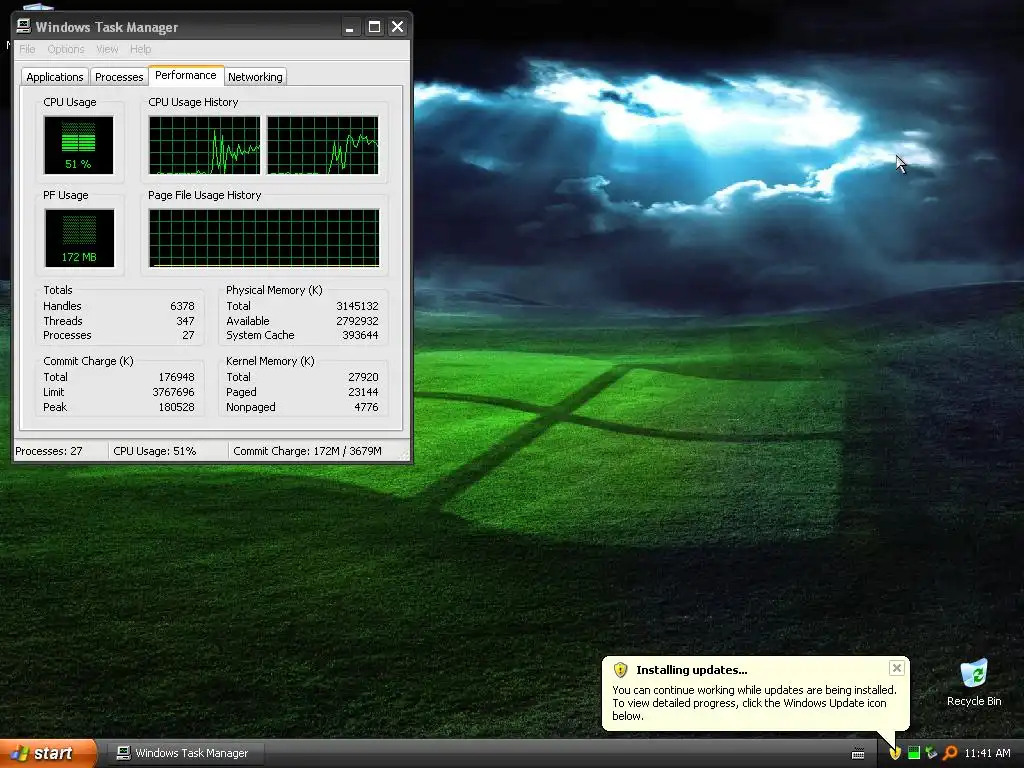Click the Totals Processes value 27

(188, 335)
